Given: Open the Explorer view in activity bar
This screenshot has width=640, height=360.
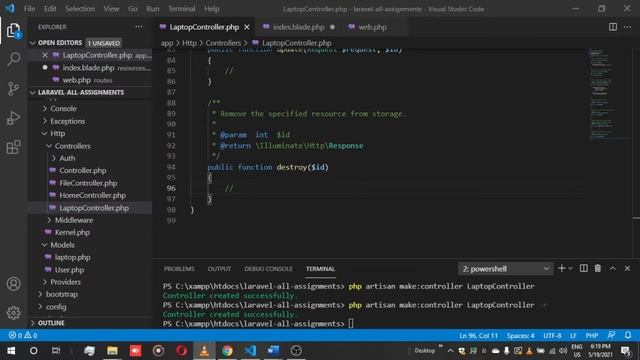Looking at the screenshot, I should pos(13,31).
